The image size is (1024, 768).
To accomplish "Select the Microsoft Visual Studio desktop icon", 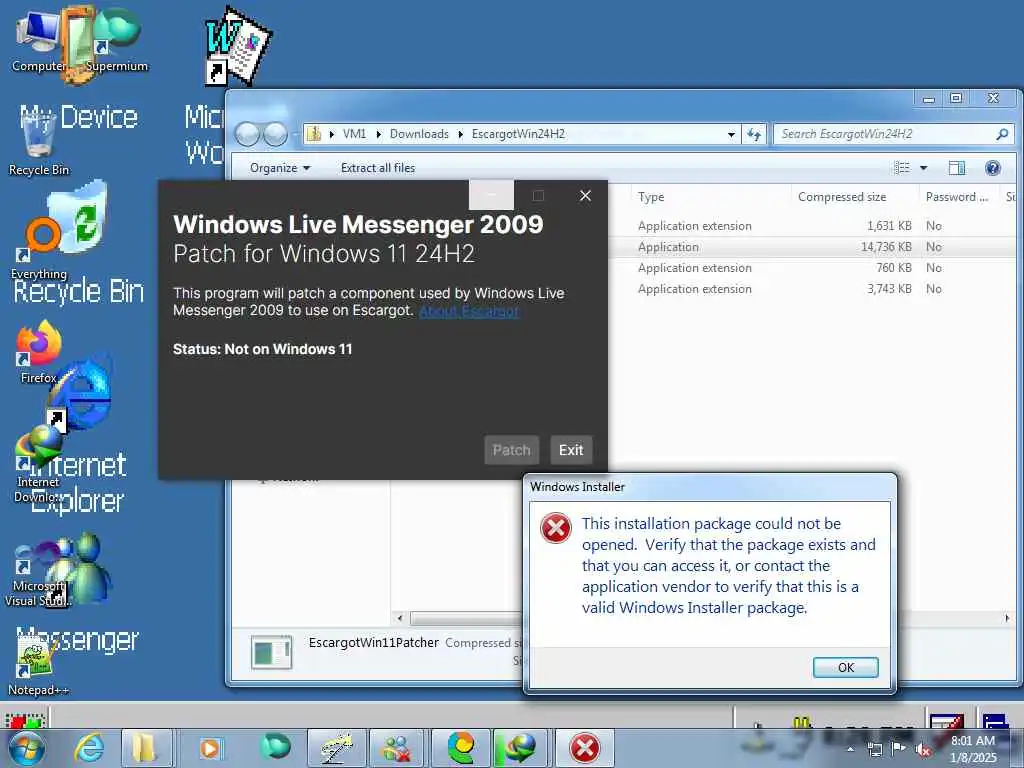I will point(37,573).
